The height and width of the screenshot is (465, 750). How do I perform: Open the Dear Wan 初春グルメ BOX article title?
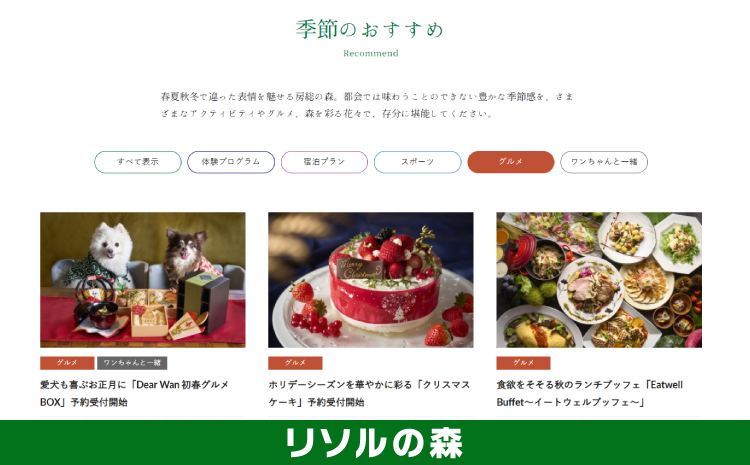point(135,393)
